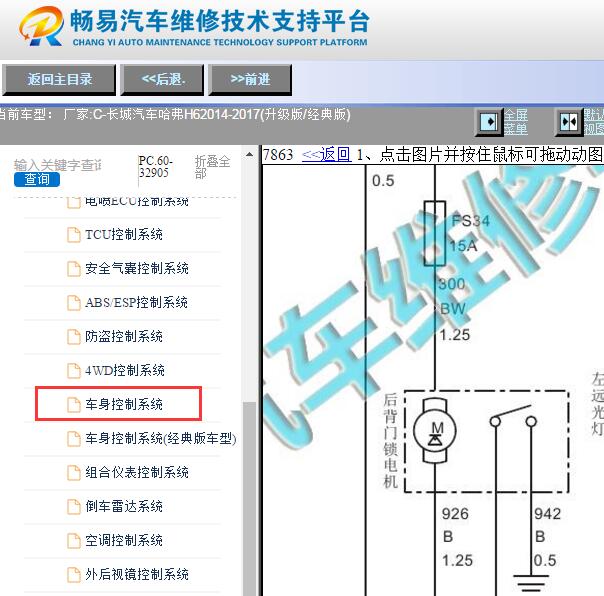Click the page icon beside 安全气囊控制系统

(x=74, y=269)
